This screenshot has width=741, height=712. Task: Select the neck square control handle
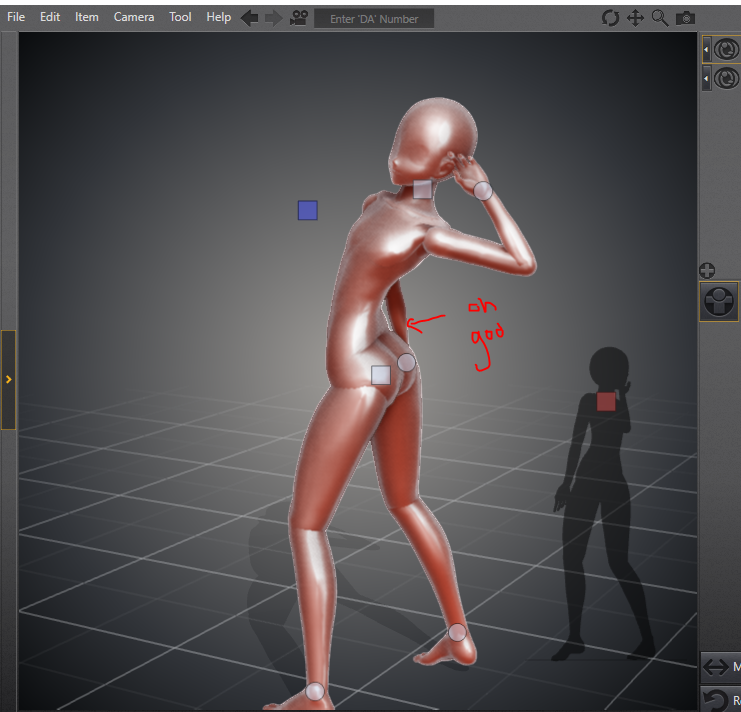422,189
